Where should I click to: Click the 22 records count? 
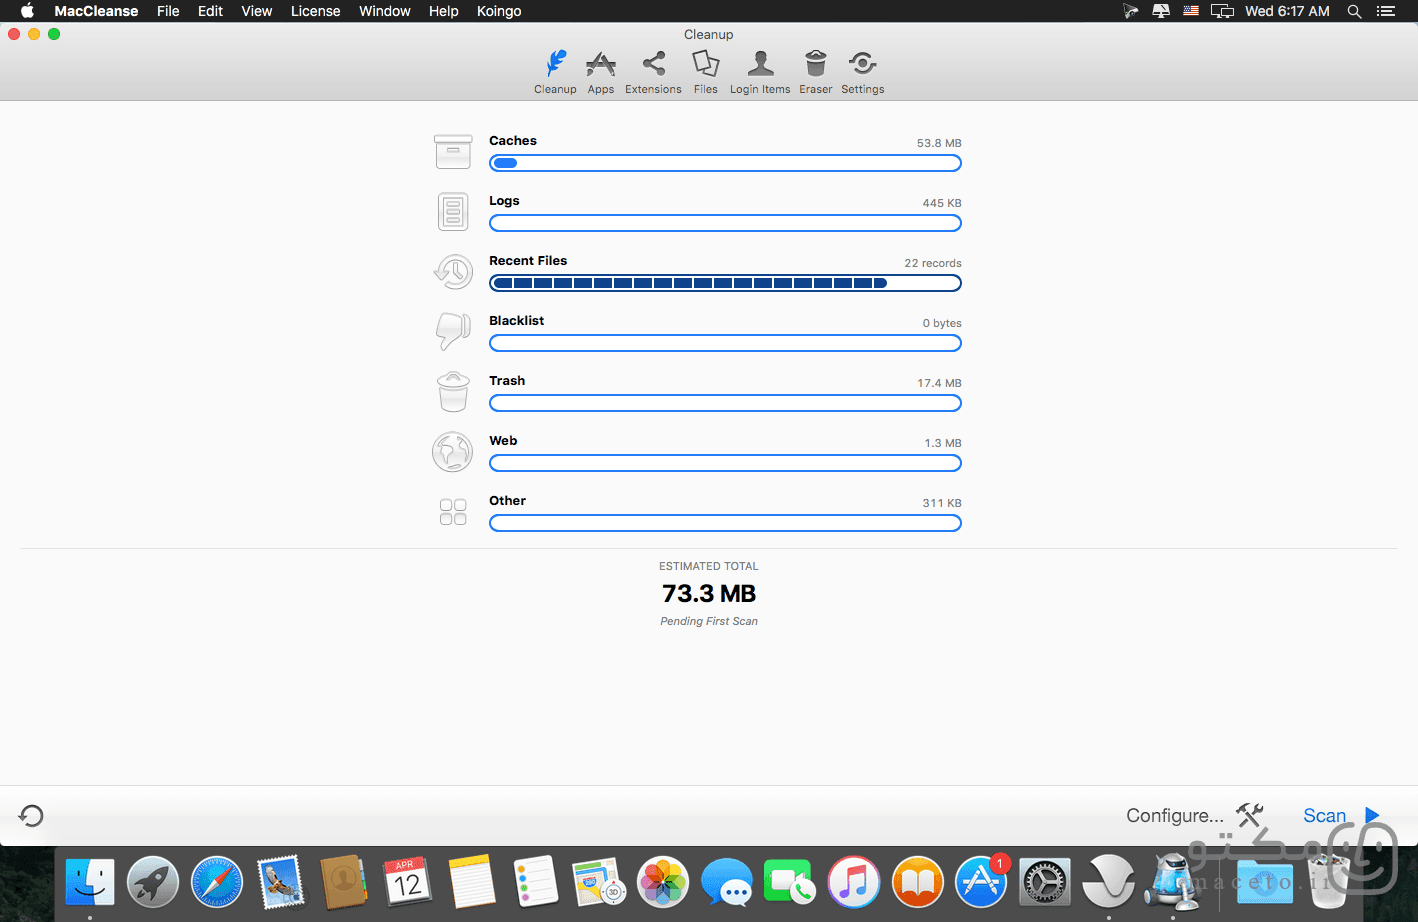[x=933, y=263]
